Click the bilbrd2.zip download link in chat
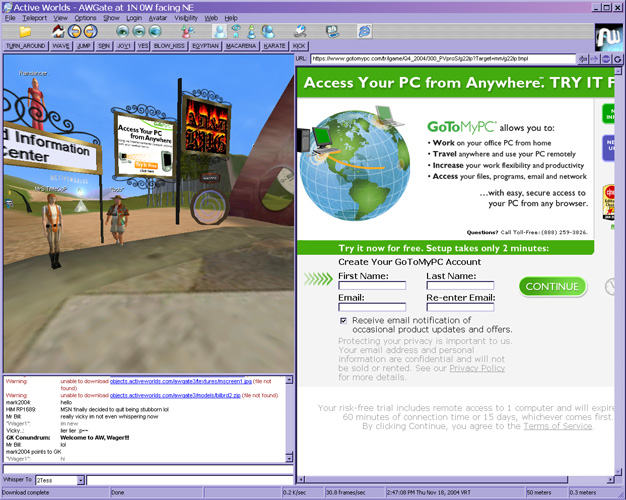The image size is (626, 500). pos(175,395)
